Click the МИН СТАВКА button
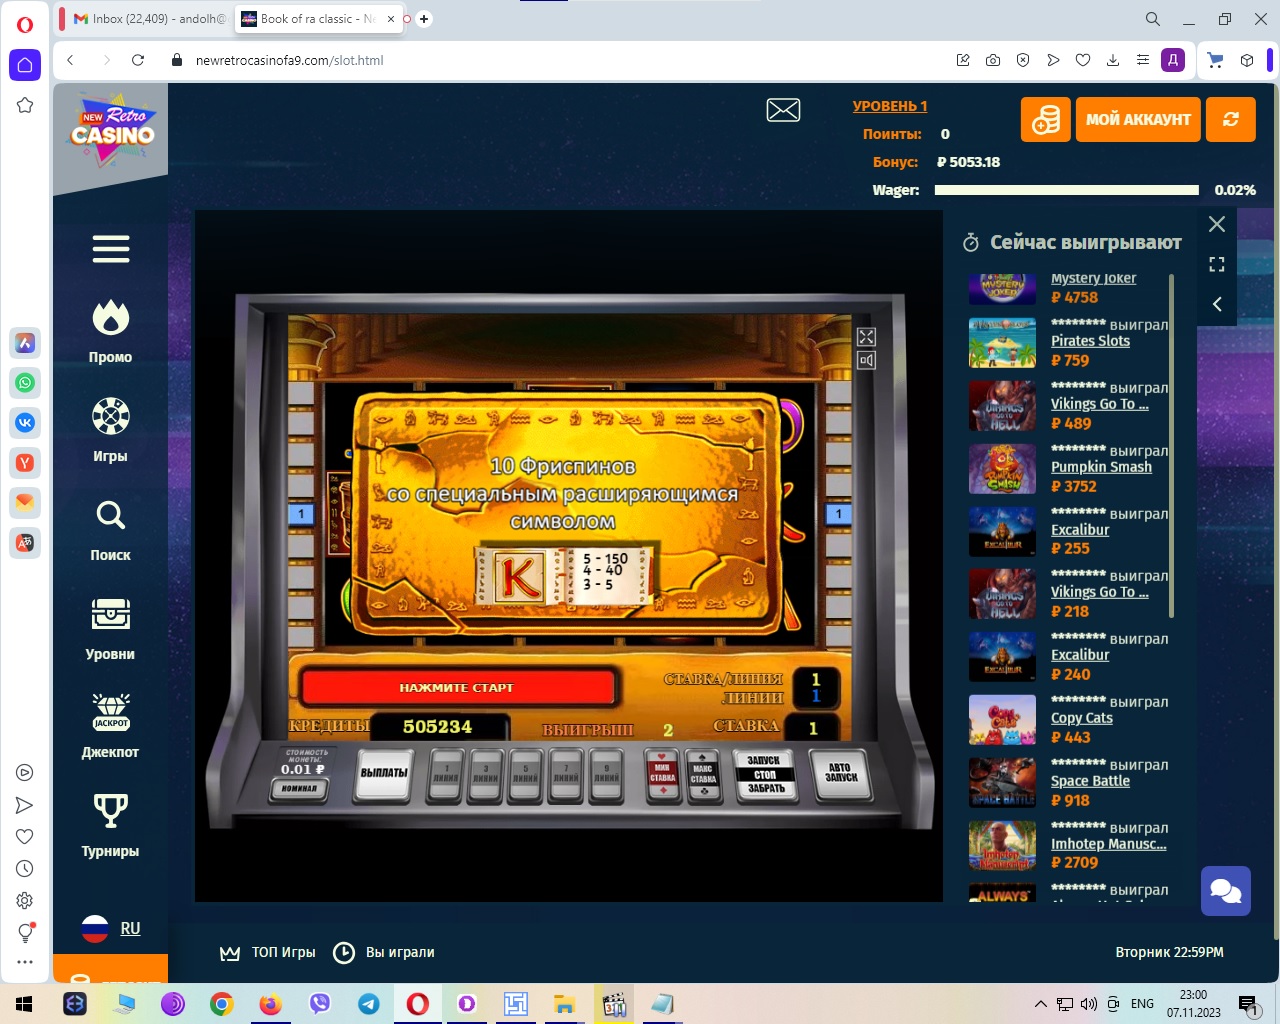The height and width of the screenshot is (1024, 1280). coord(662,776)
